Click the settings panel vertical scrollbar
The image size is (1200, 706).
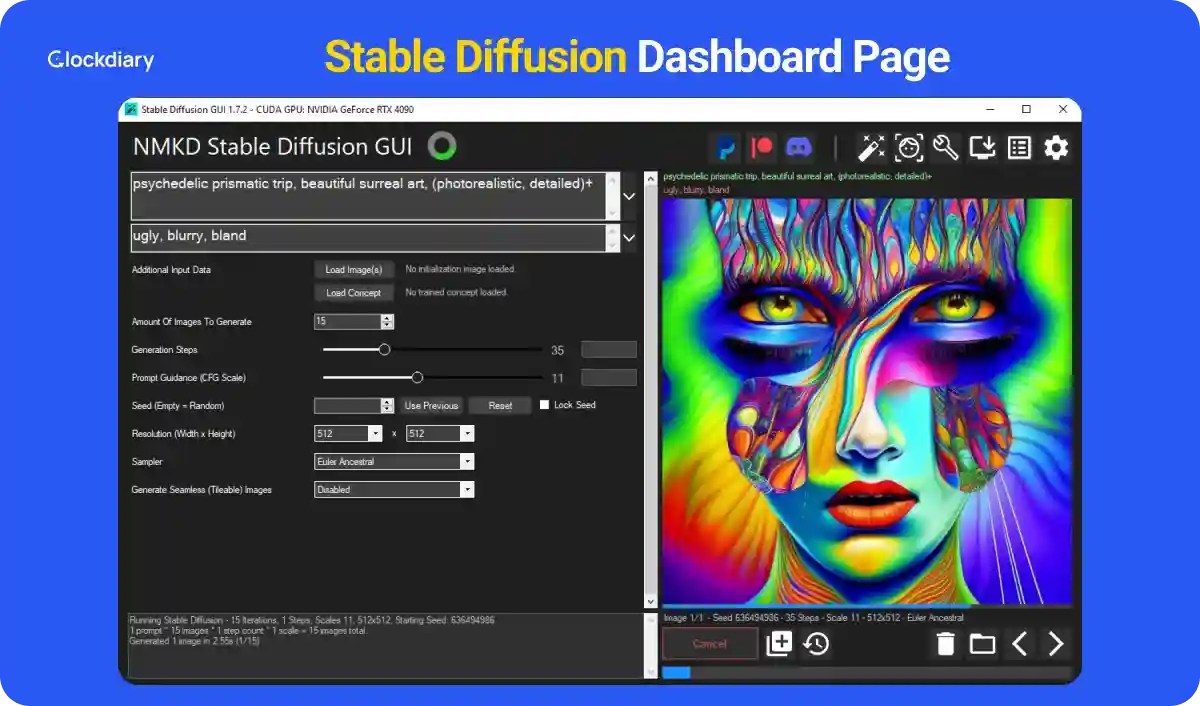click(x=651, y=390)
